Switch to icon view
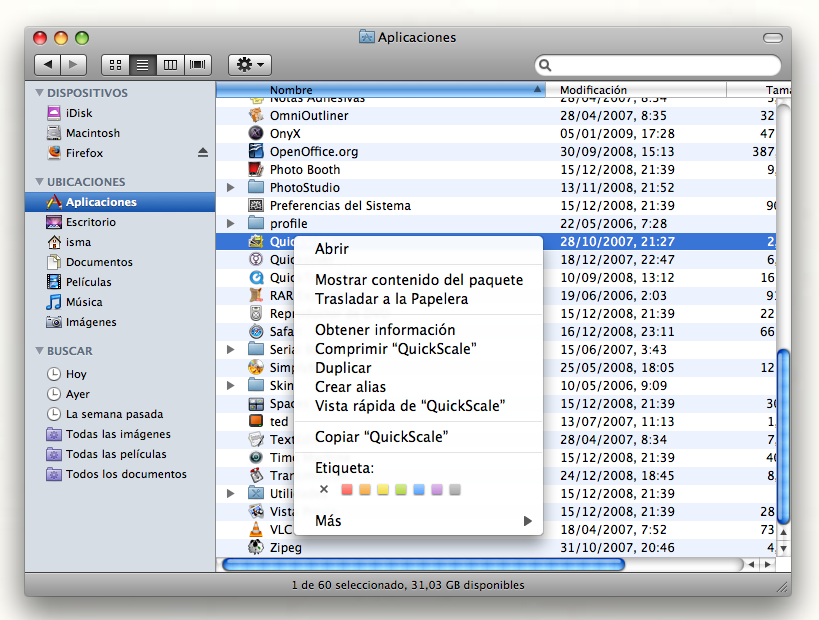819x620 pixels. [x=115, y=65]
